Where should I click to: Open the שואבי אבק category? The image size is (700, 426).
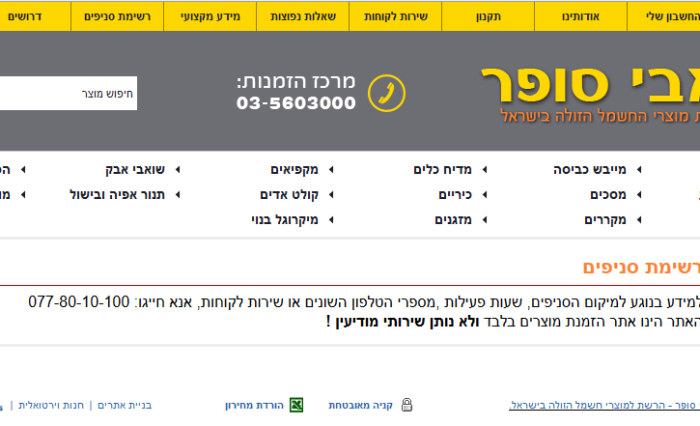coord(135,170)
